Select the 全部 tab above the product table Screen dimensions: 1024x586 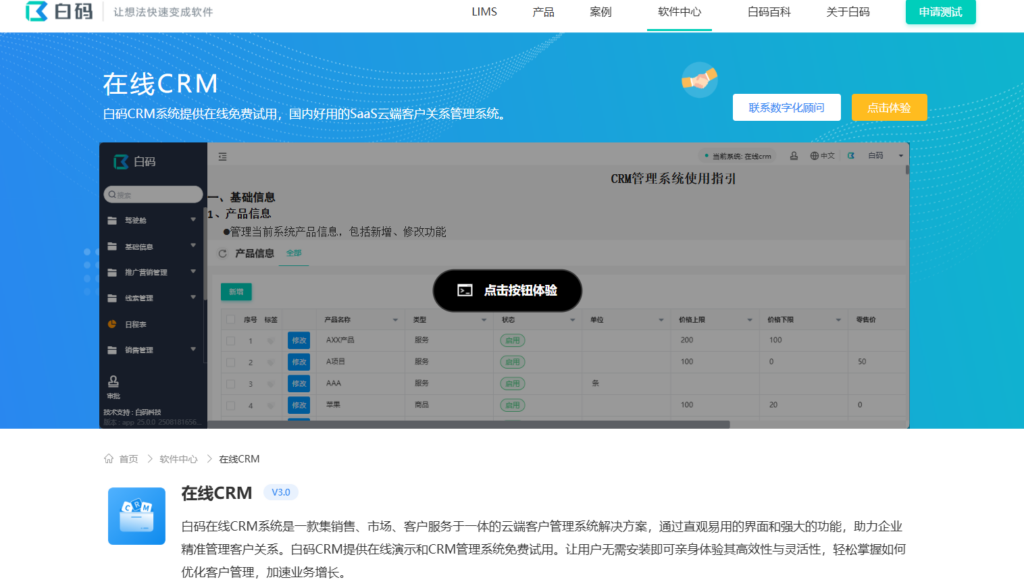[295, 254]
